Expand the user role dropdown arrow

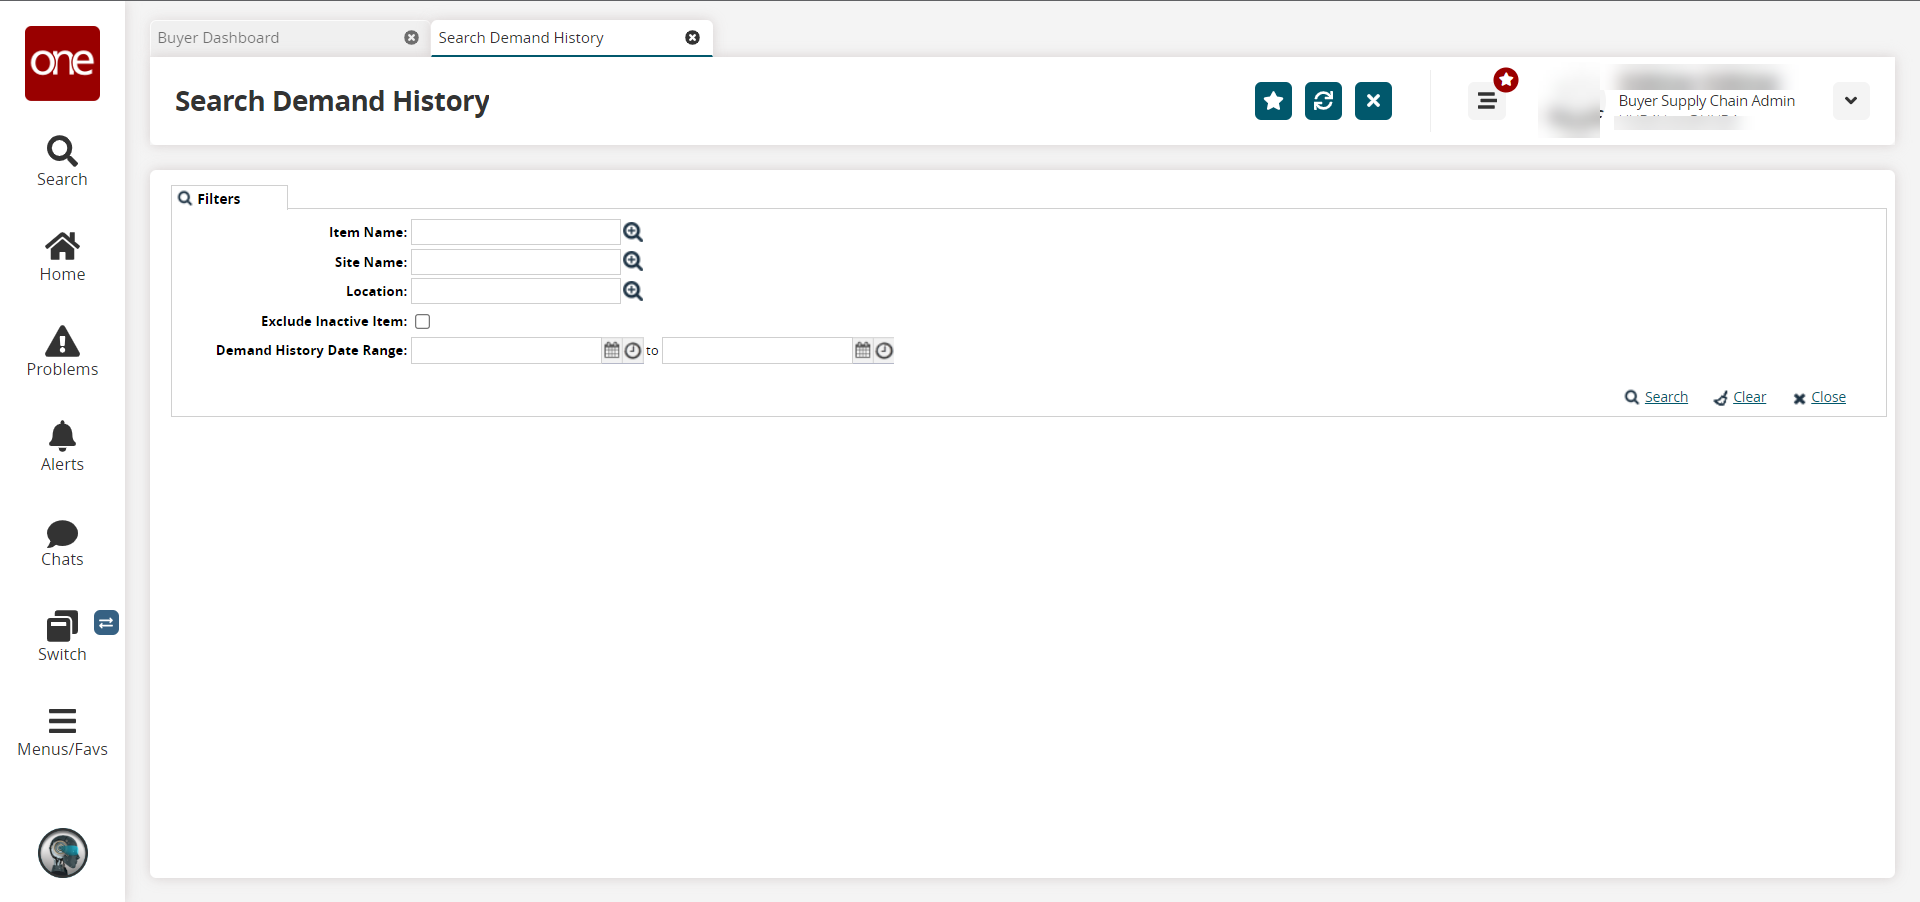click(1851, 101)
